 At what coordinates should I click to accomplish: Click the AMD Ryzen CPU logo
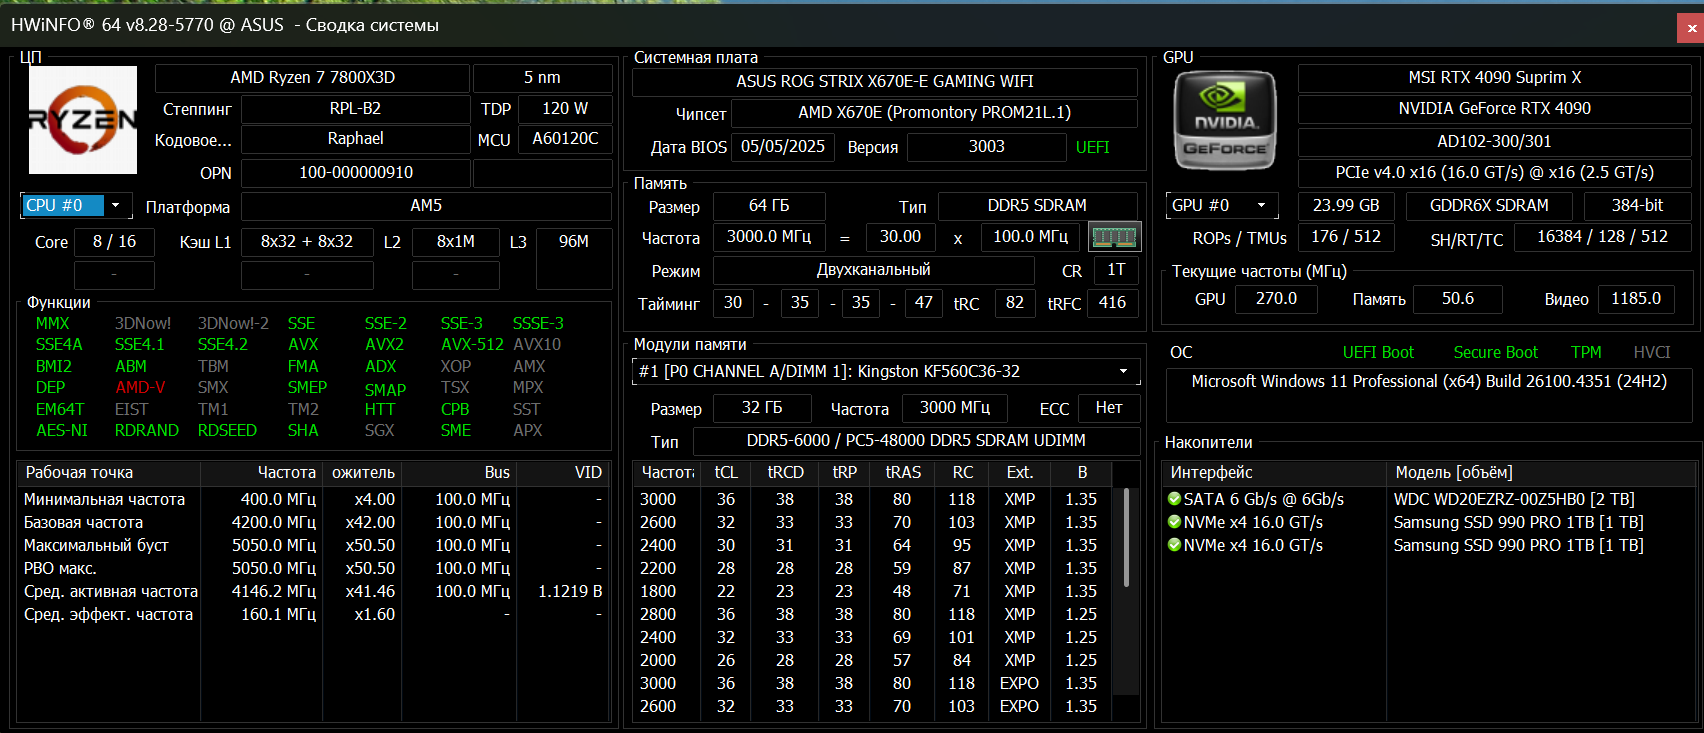point(83,120)
